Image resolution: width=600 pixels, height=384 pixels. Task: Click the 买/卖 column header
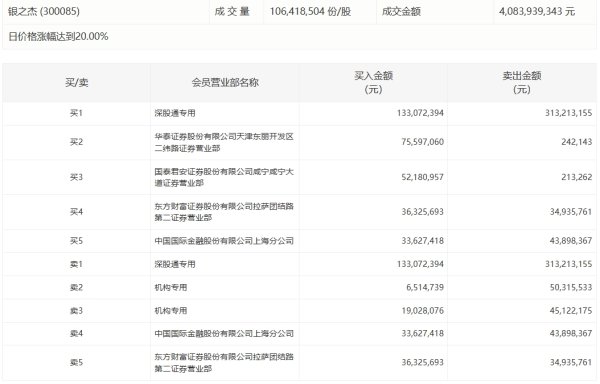click(x=77, y=83)
